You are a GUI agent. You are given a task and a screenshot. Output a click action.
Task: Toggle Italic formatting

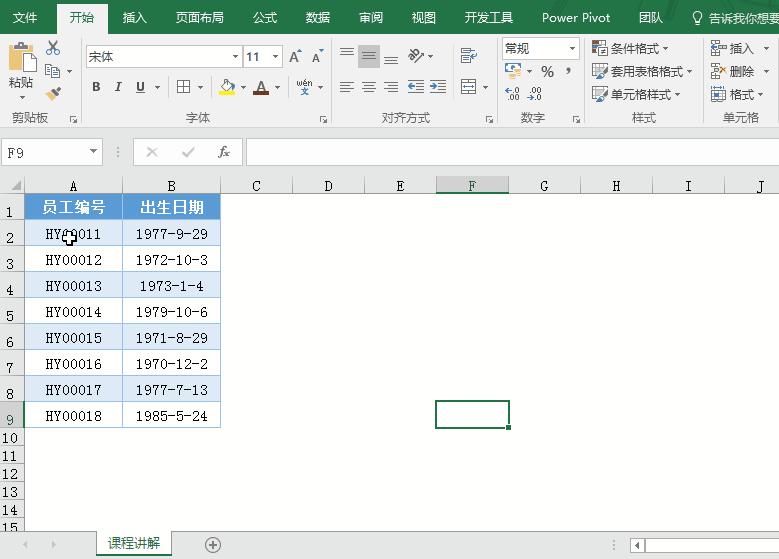coord(118,87)
